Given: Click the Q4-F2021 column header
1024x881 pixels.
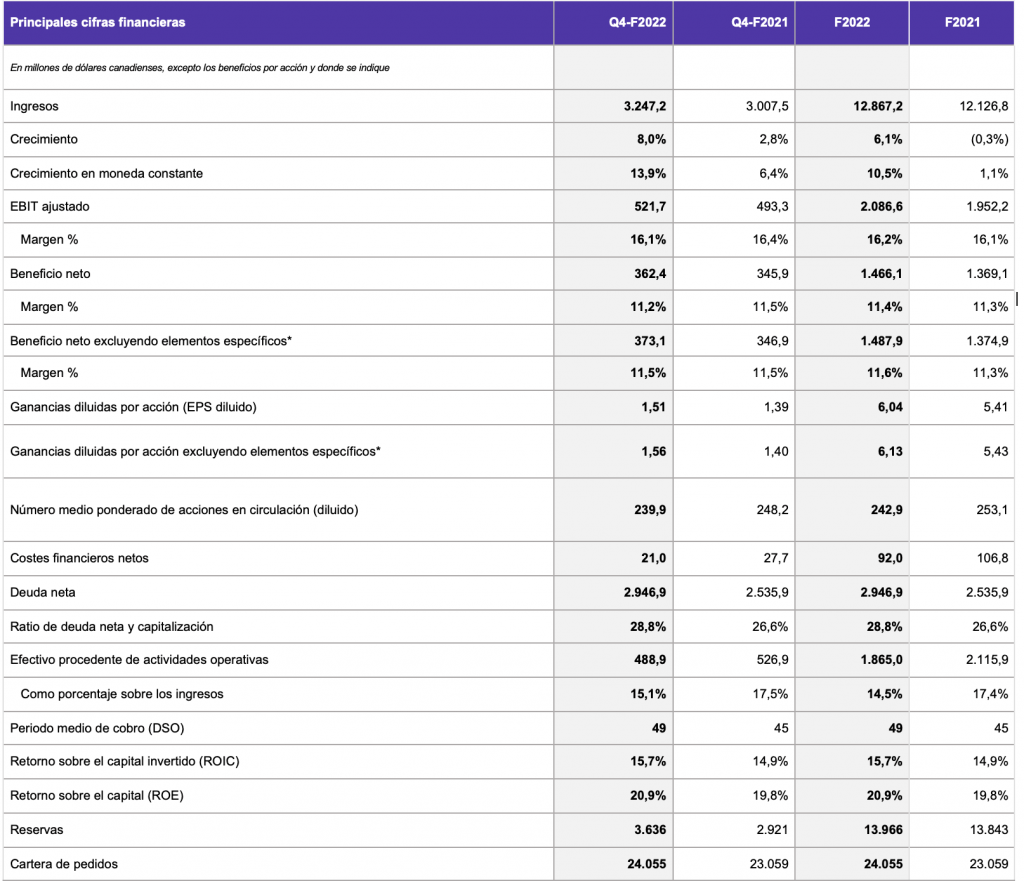Looking at the screenshot, I should (759, 22).
